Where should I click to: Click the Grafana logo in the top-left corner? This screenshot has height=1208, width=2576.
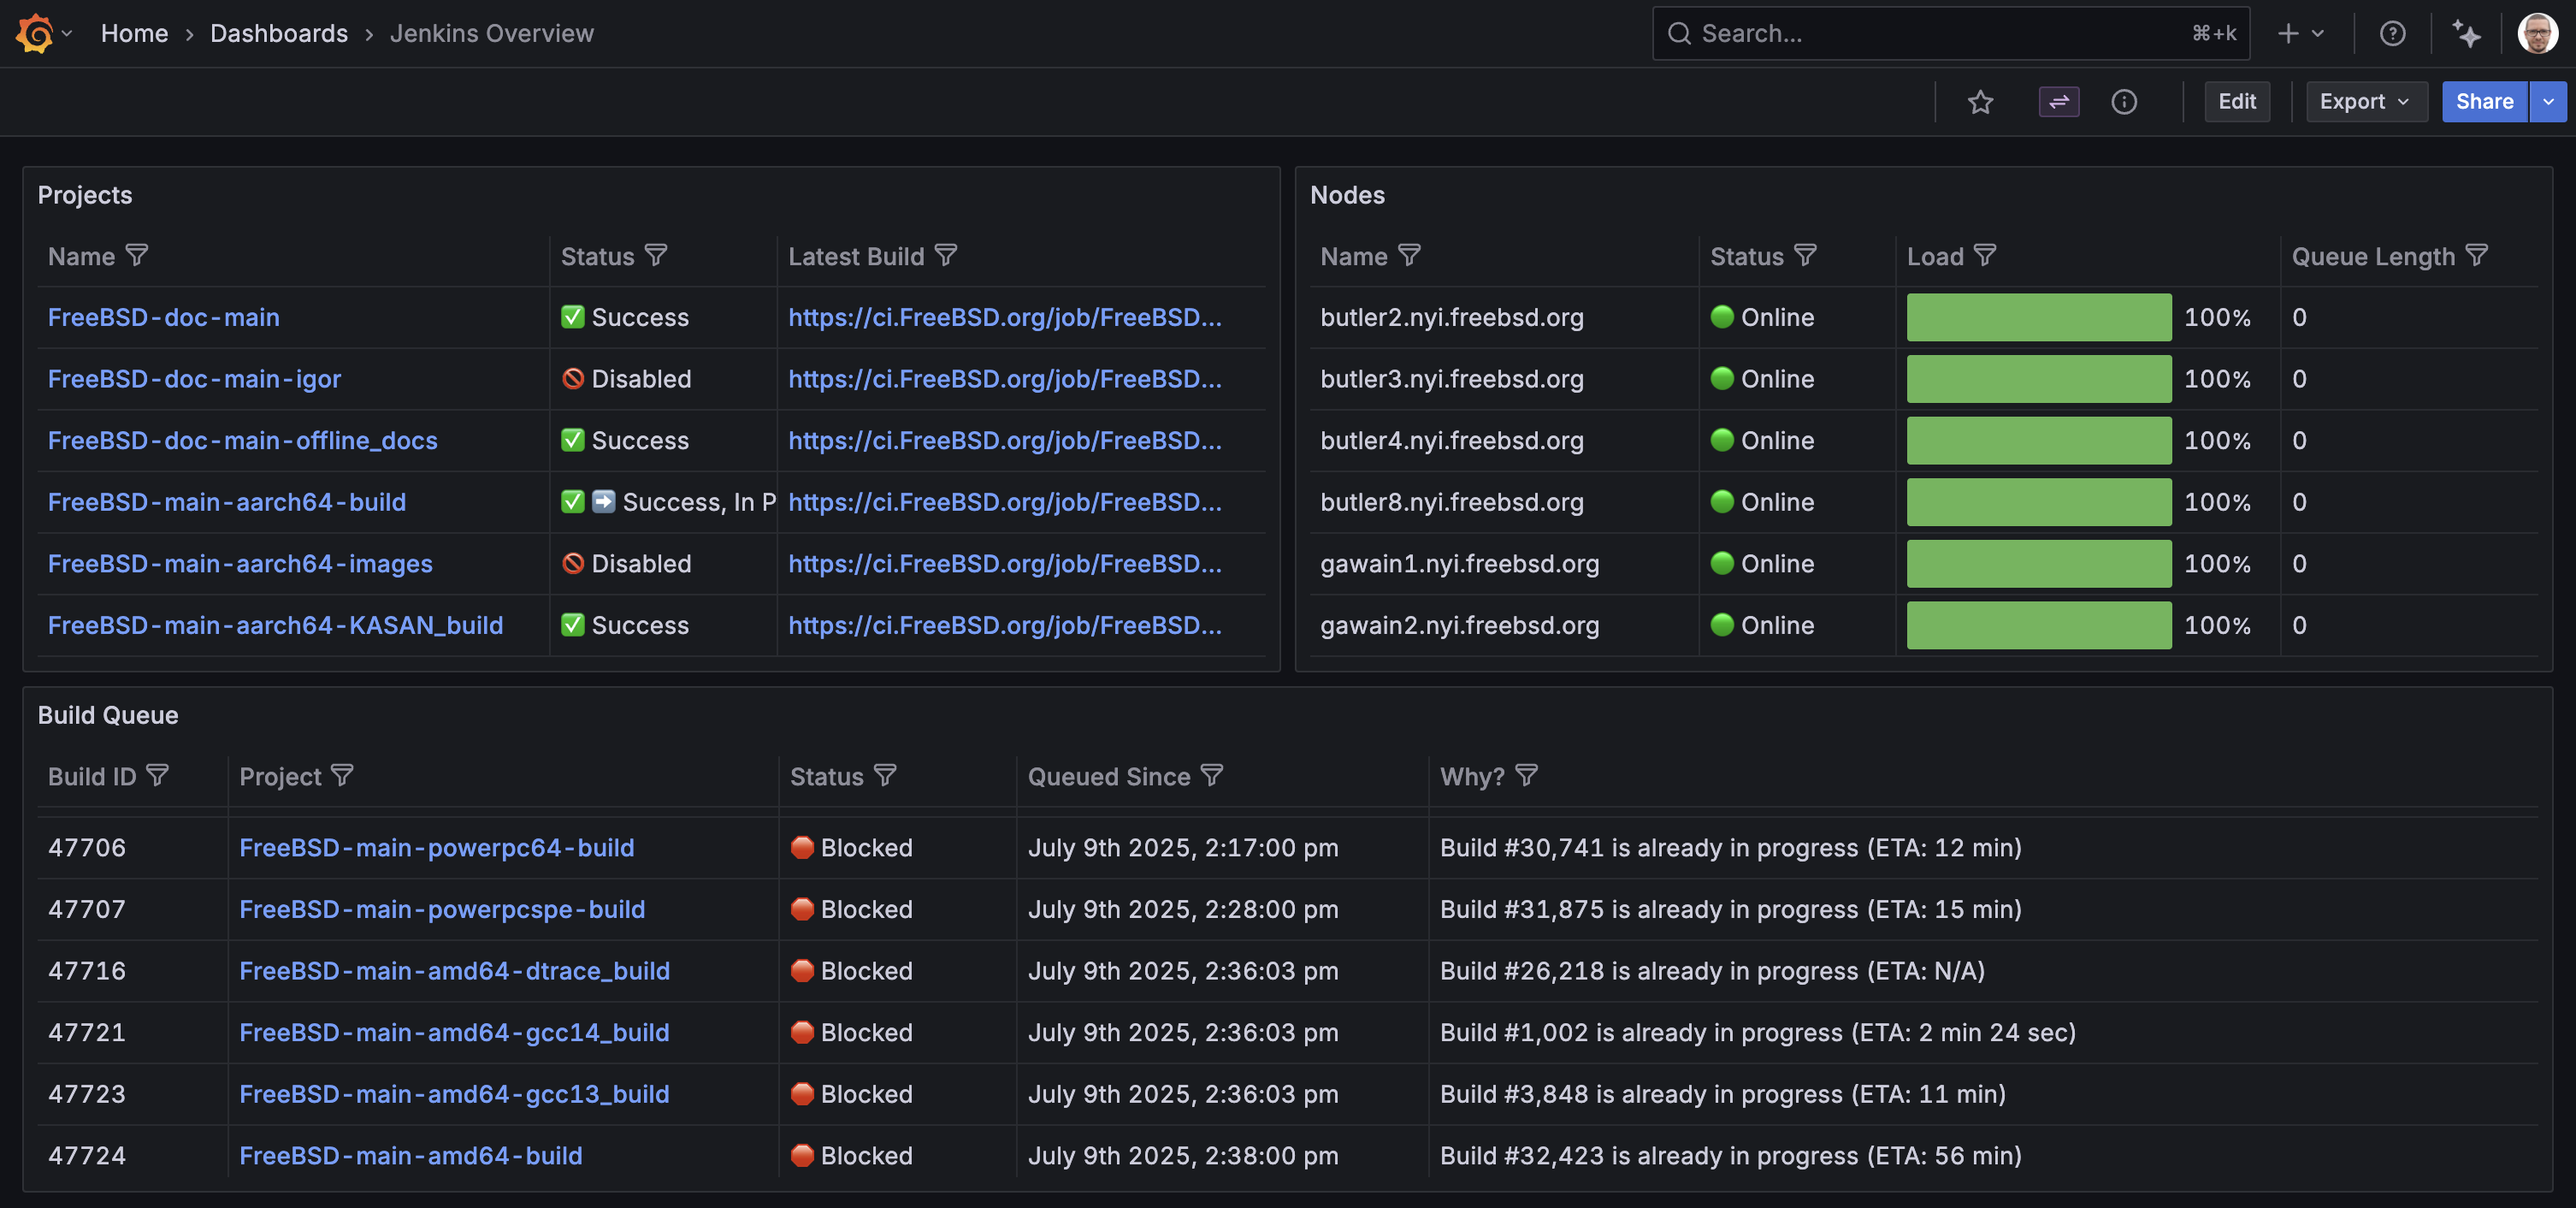[x=33, y=33]
